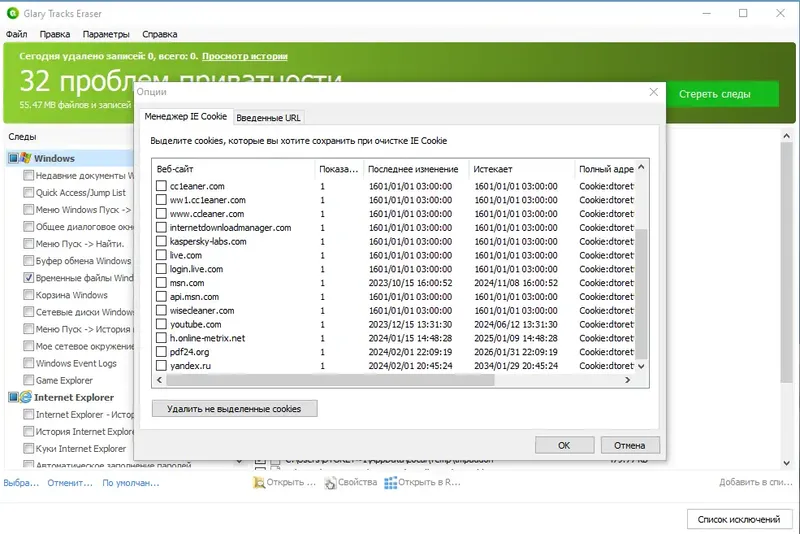
Task: Open the Параметры menu
Action: point(106,34)
